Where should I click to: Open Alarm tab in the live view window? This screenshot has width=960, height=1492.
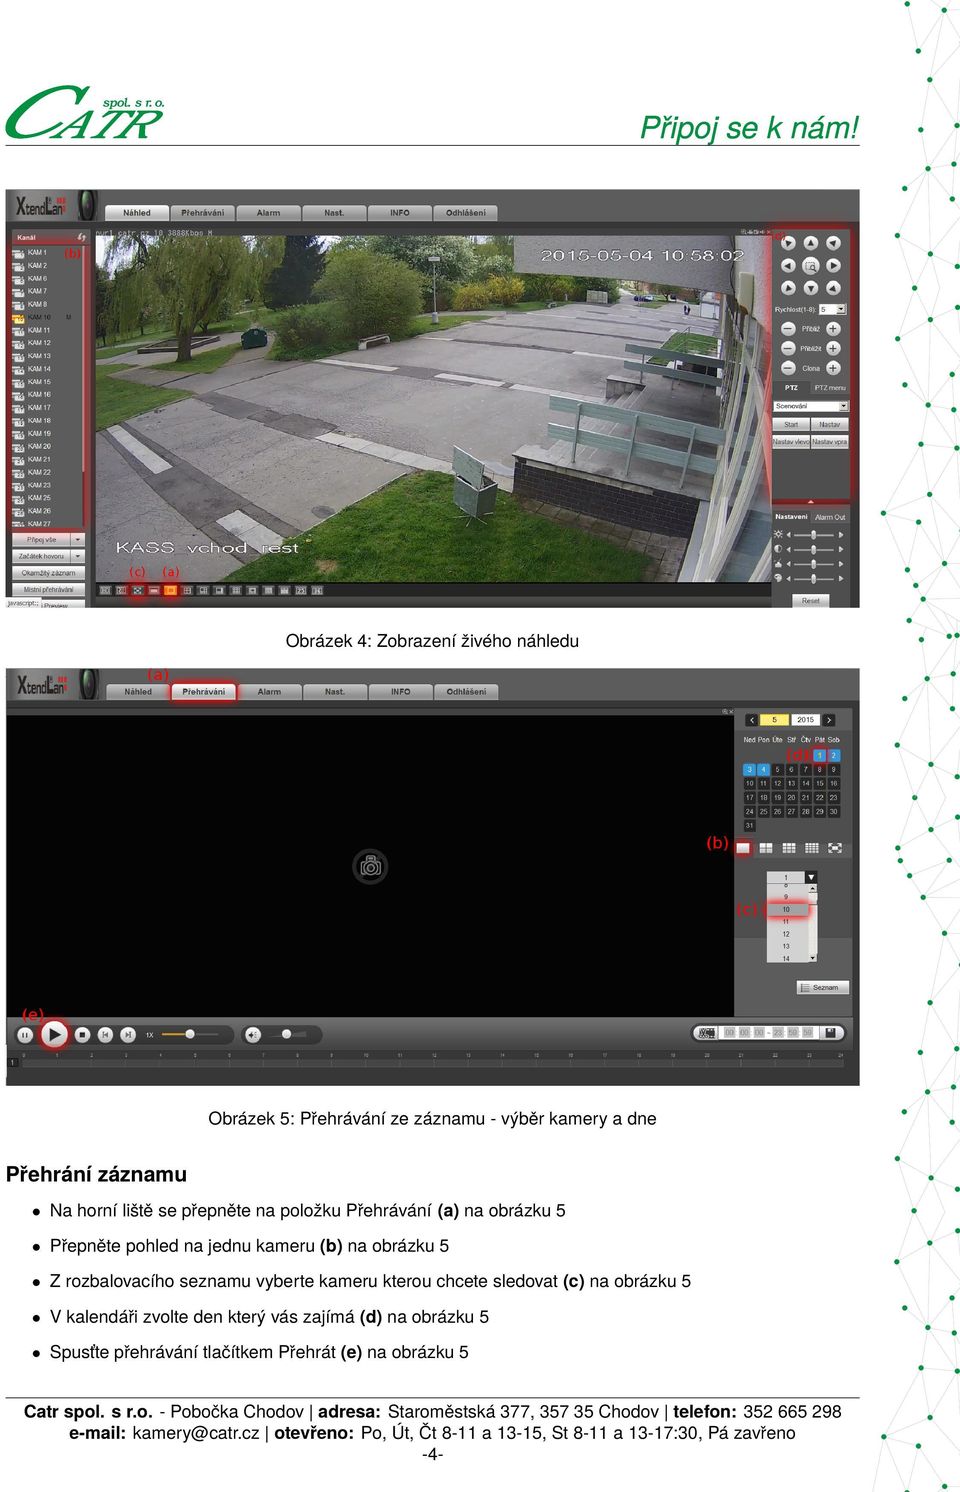click(269, 213)
